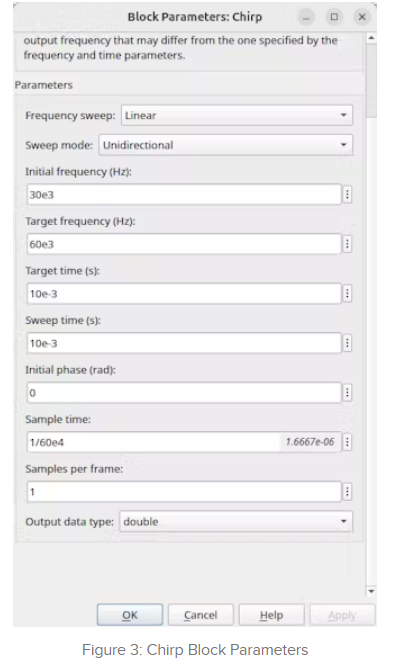394x665 pixels.
Task: Open the options menu beside Sweep time field
Action: tap(347, 343)
